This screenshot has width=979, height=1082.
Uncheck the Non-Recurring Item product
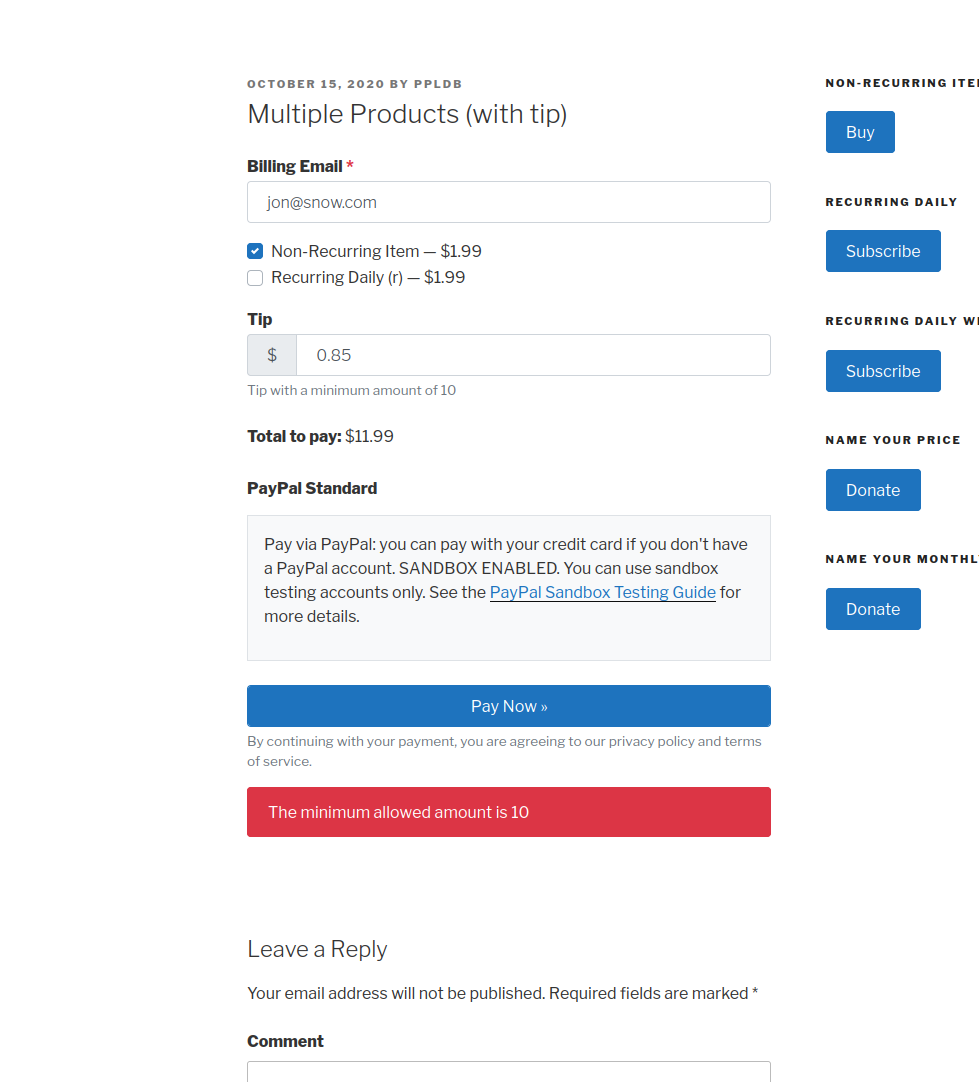click(x=255, y=251)
